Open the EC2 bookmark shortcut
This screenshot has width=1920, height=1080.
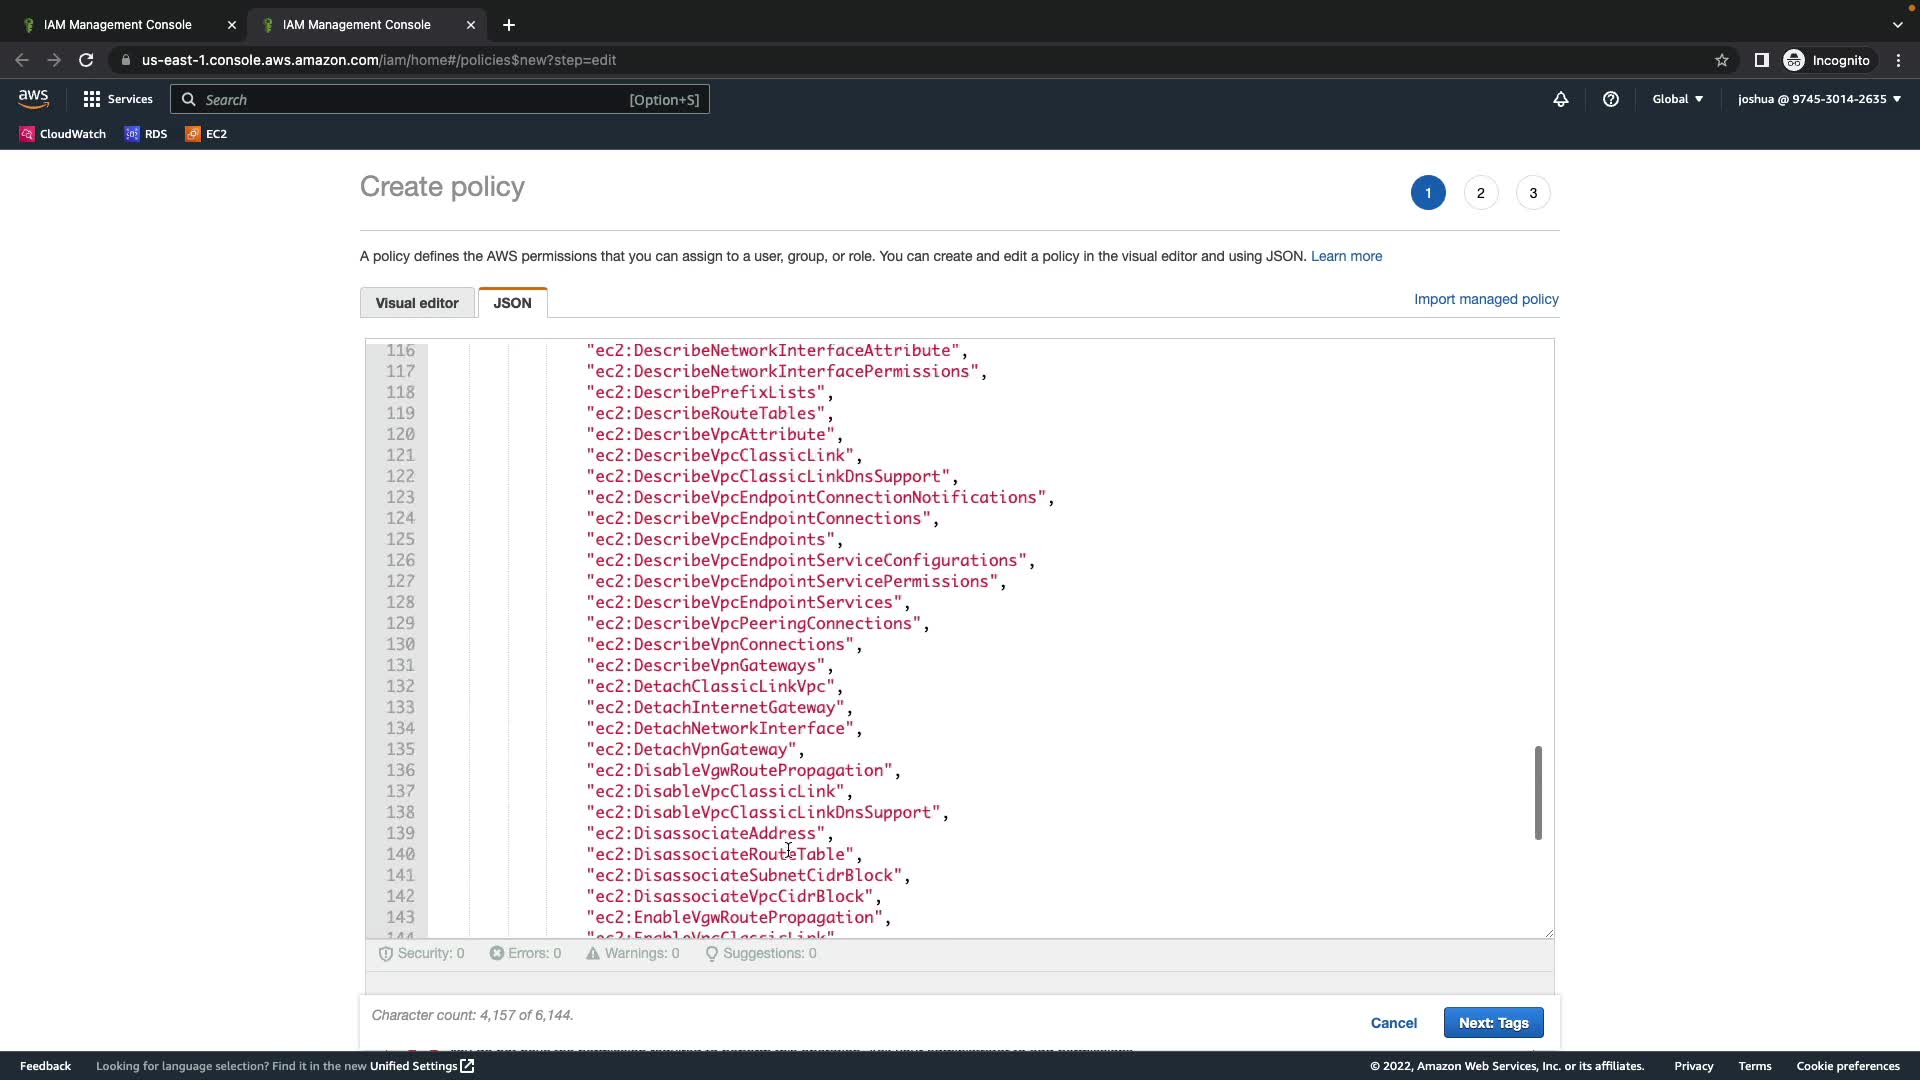coord(207,134)
